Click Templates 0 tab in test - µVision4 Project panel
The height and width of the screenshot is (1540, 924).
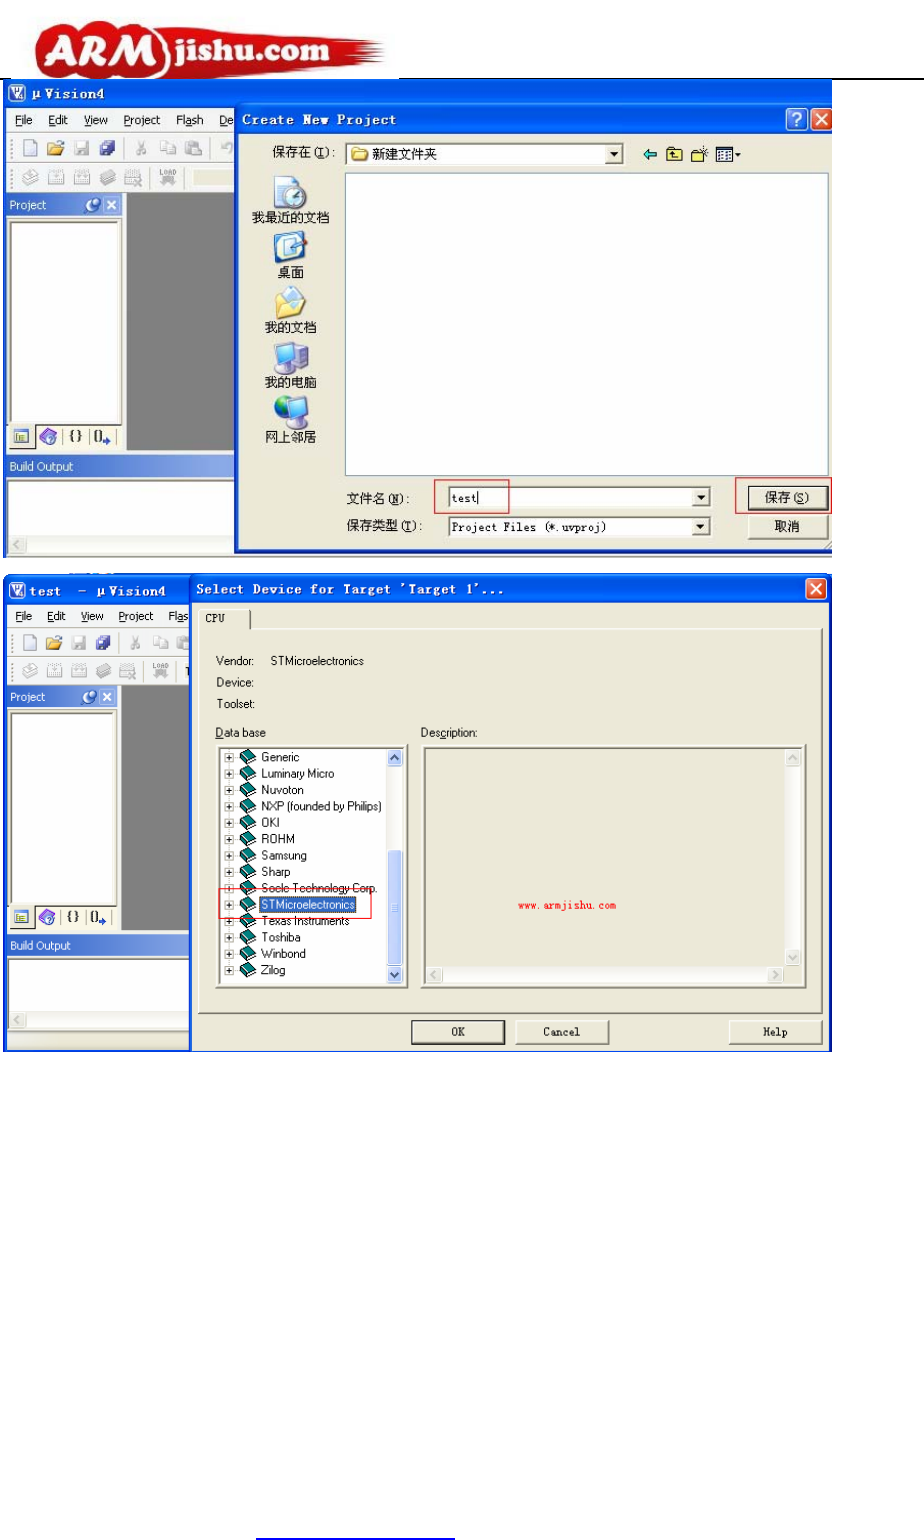(98, 917)
